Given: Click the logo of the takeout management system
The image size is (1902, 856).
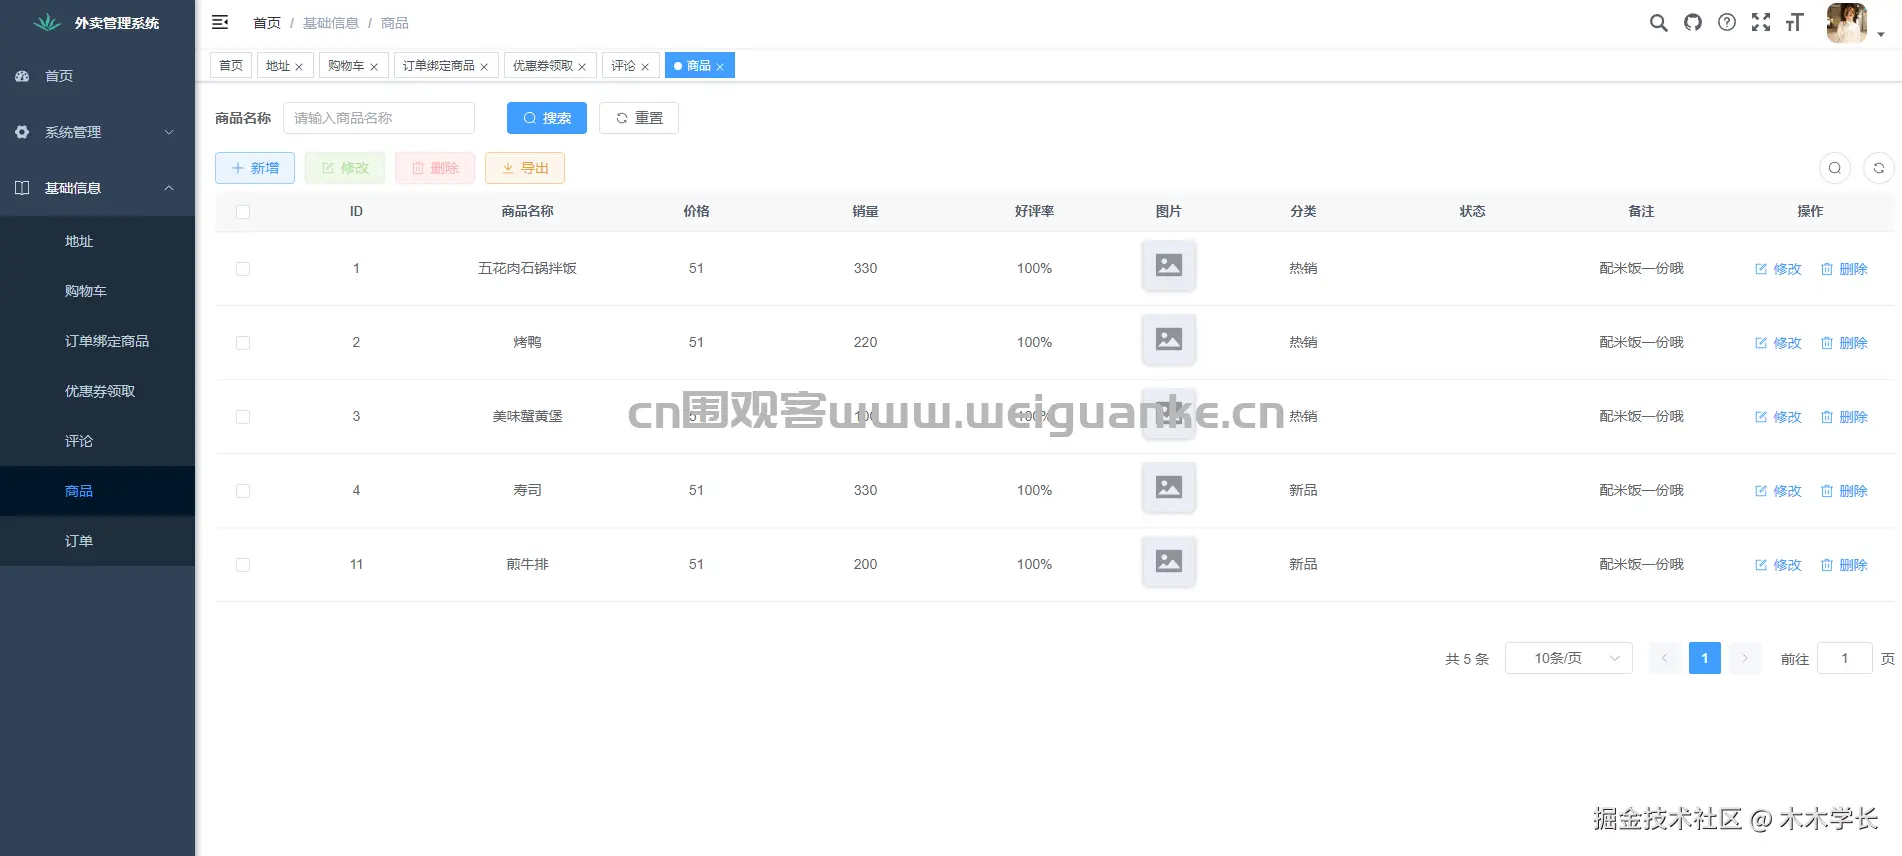Looking at the screenshot, I should coord(47,22).
